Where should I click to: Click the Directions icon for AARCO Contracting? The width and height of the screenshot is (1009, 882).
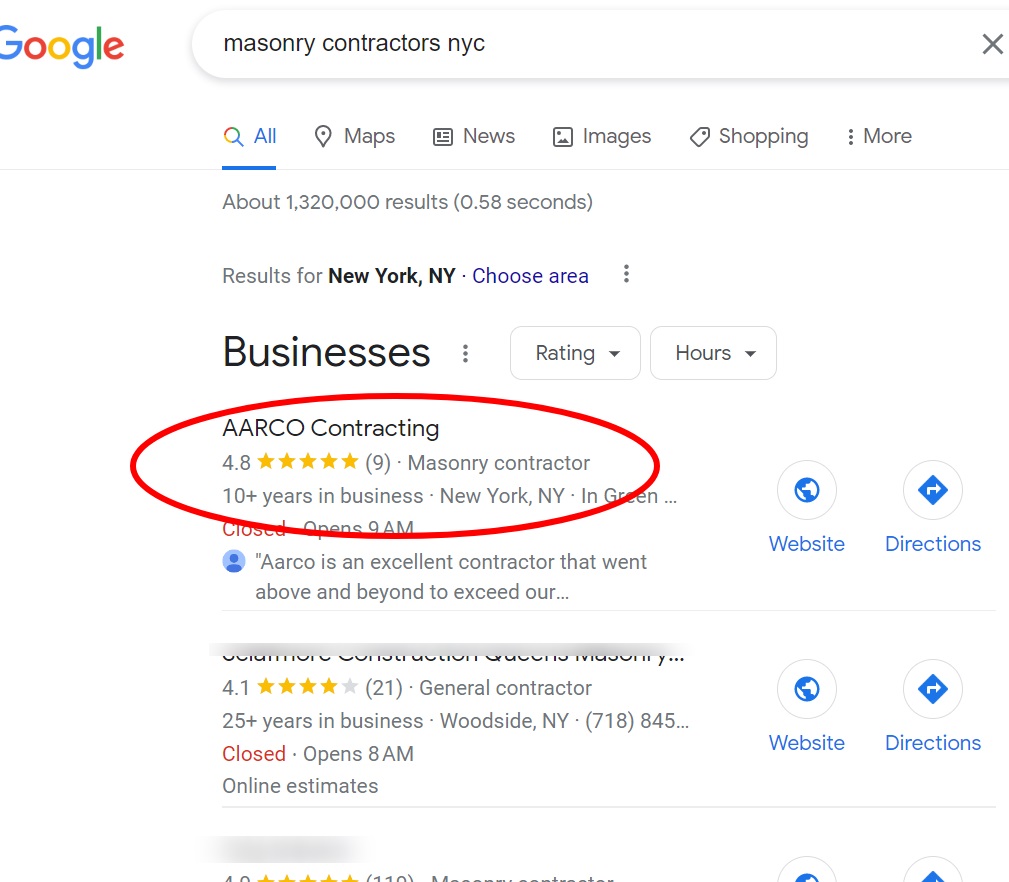click(x=932, y=490)
